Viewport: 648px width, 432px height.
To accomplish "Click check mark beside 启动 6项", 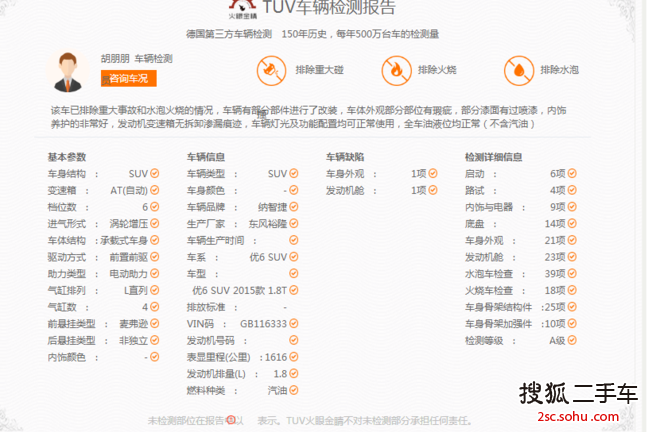I will tap(572, 173).
